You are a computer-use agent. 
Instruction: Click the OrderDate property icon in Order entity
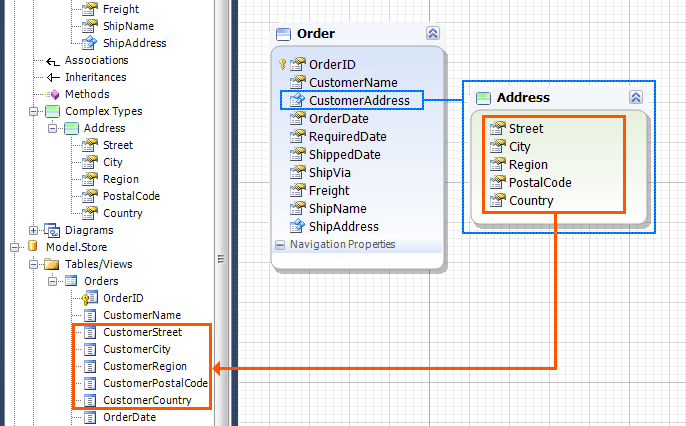(x=298, y=118)
